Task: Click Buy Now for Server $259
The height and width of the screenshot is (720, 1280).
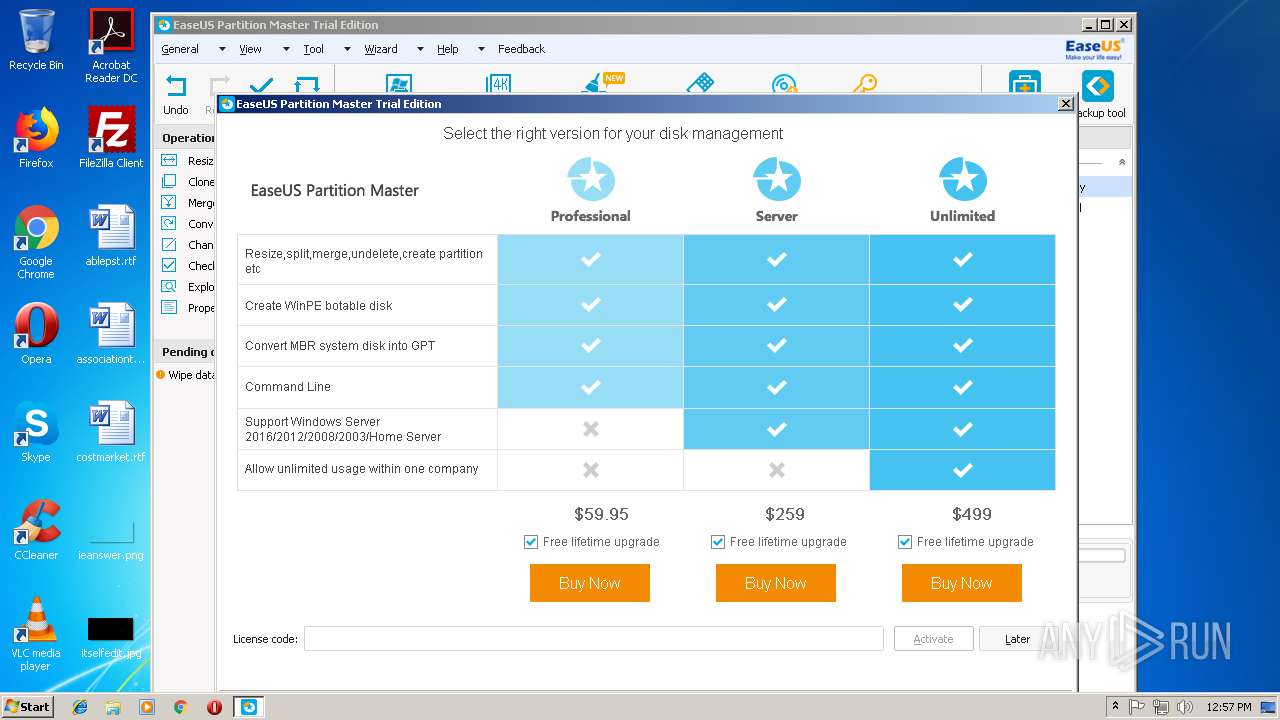Action: pos(776,583)
